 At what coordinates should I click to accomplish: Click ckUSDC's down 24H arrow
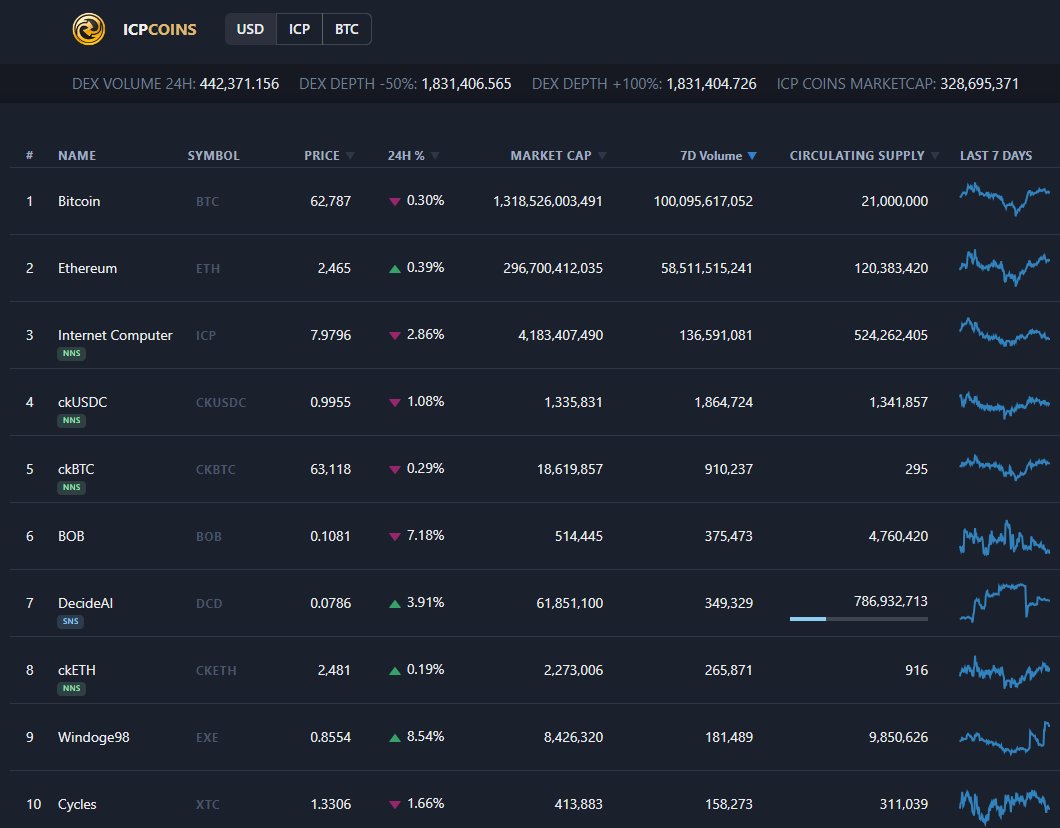coord(395,402)
